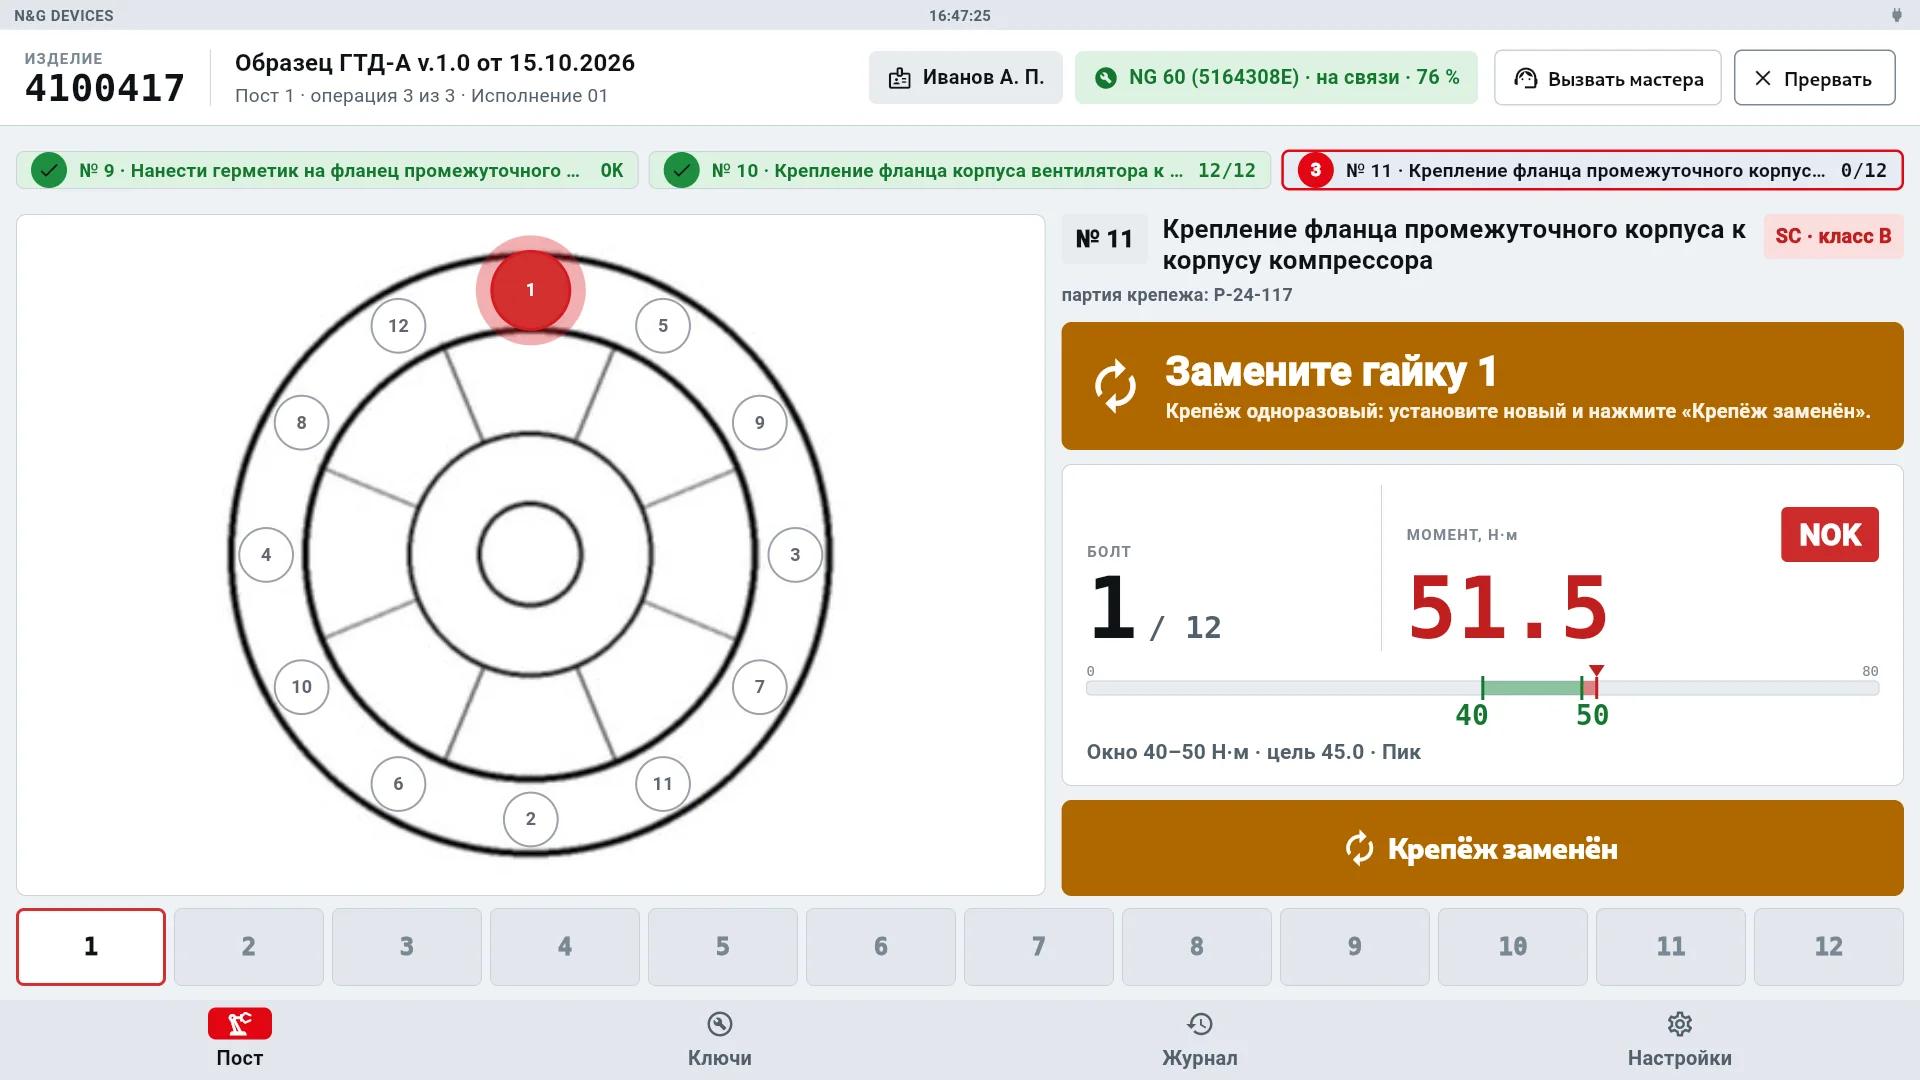
Task: Select bolt marker 2 on flange diagram
Action: coord(530,819)
